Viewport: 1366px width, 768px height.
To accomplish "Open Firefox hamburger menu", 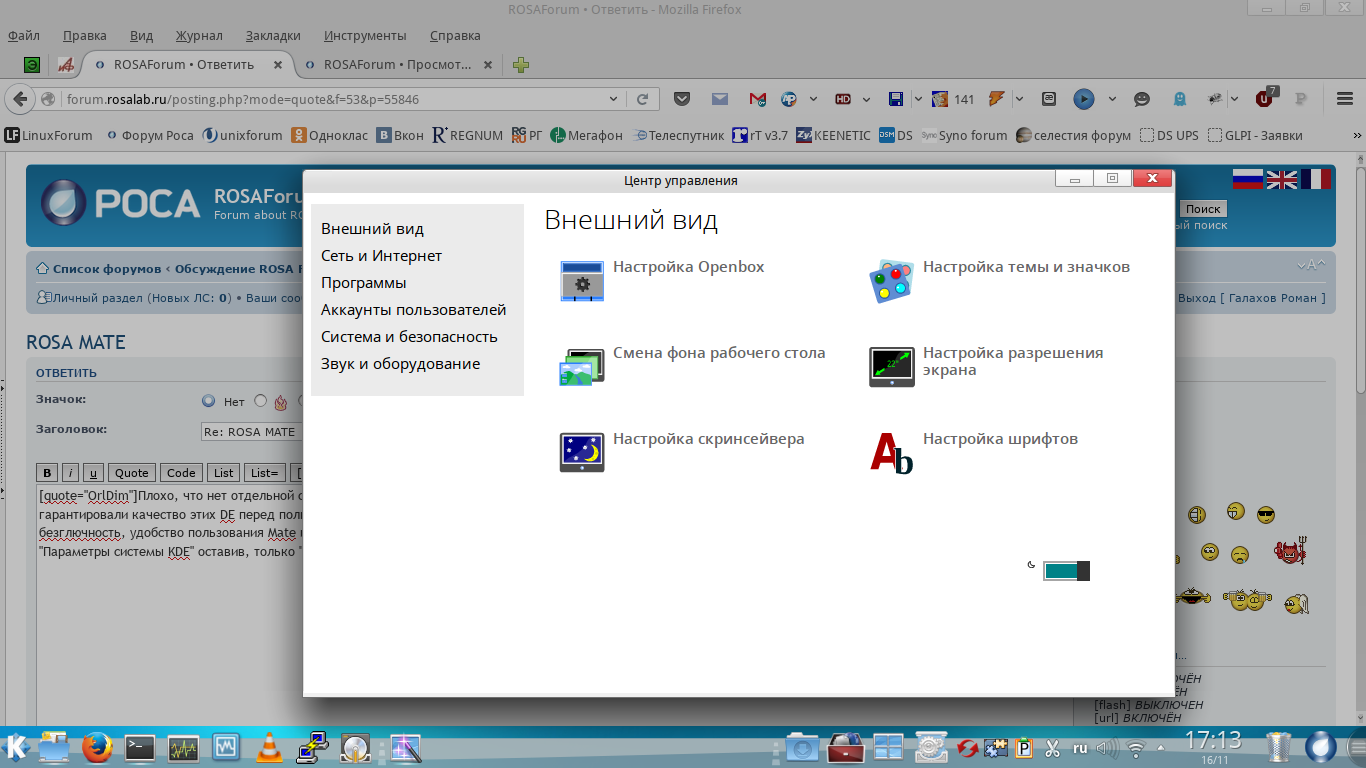I will [x=1344, y=99].
